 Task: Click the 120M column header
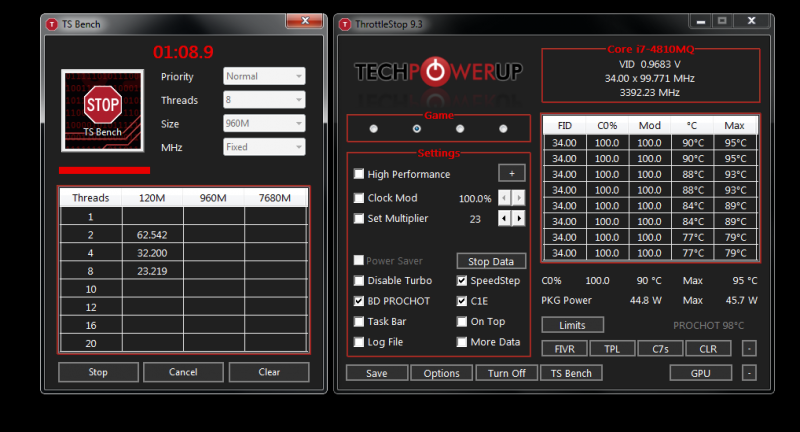pyautogui.click(x=152, y=198)
